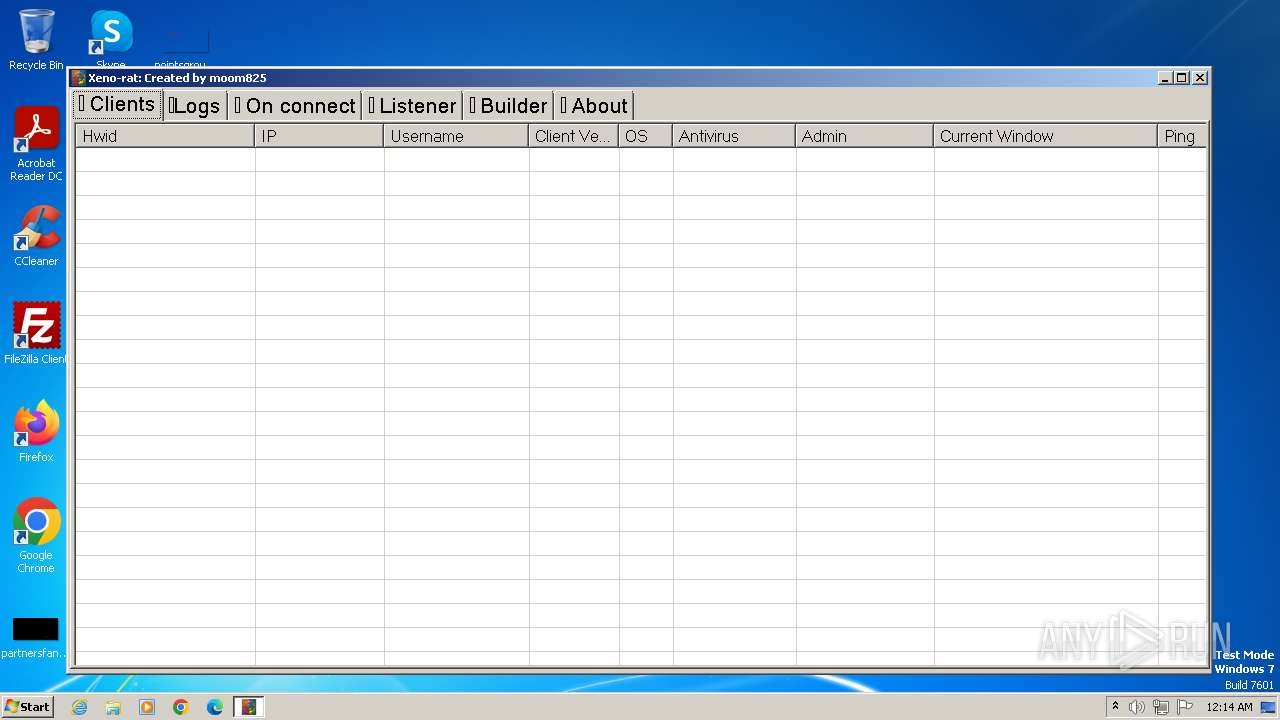Open Windows Media Player from taskbar
This screenshot has width=1280, height=720.
pyautogui.click(x=147, y=707)
